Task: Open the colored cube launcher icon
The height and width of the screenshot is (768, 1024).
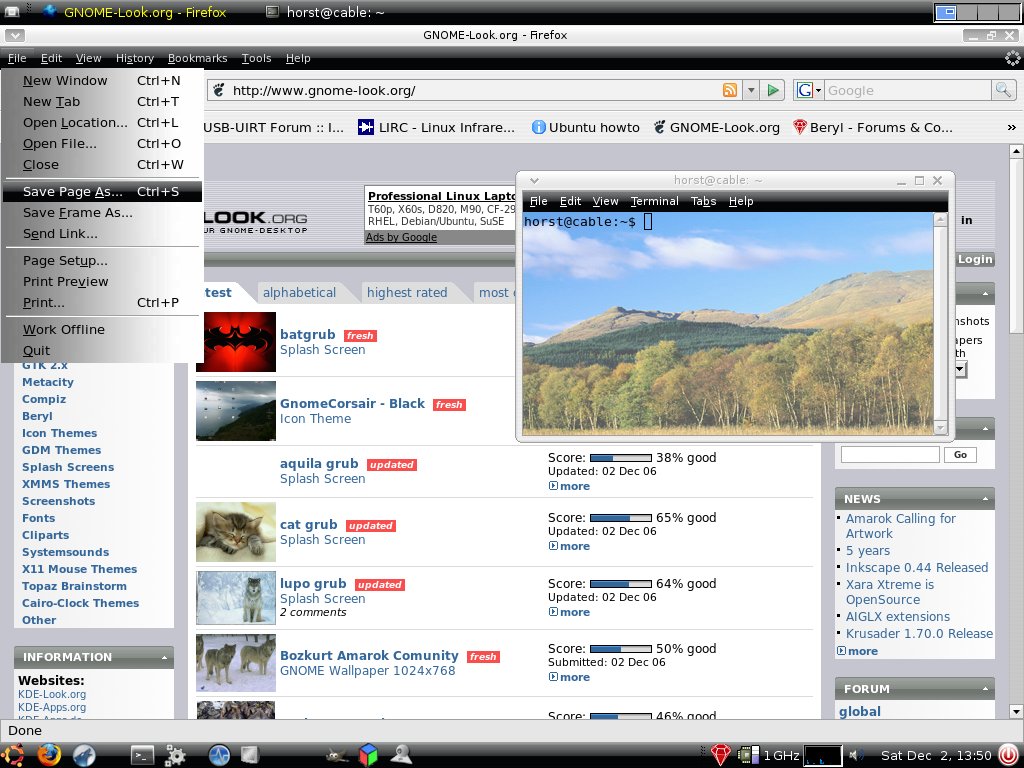Action: click(368, 755)
